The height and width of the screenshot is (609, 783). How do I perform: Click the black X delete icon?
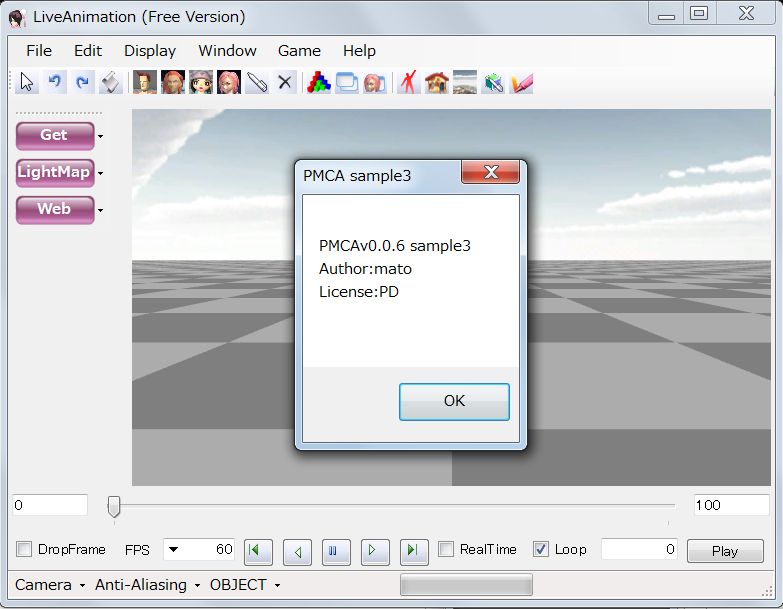tap(285, 82)
